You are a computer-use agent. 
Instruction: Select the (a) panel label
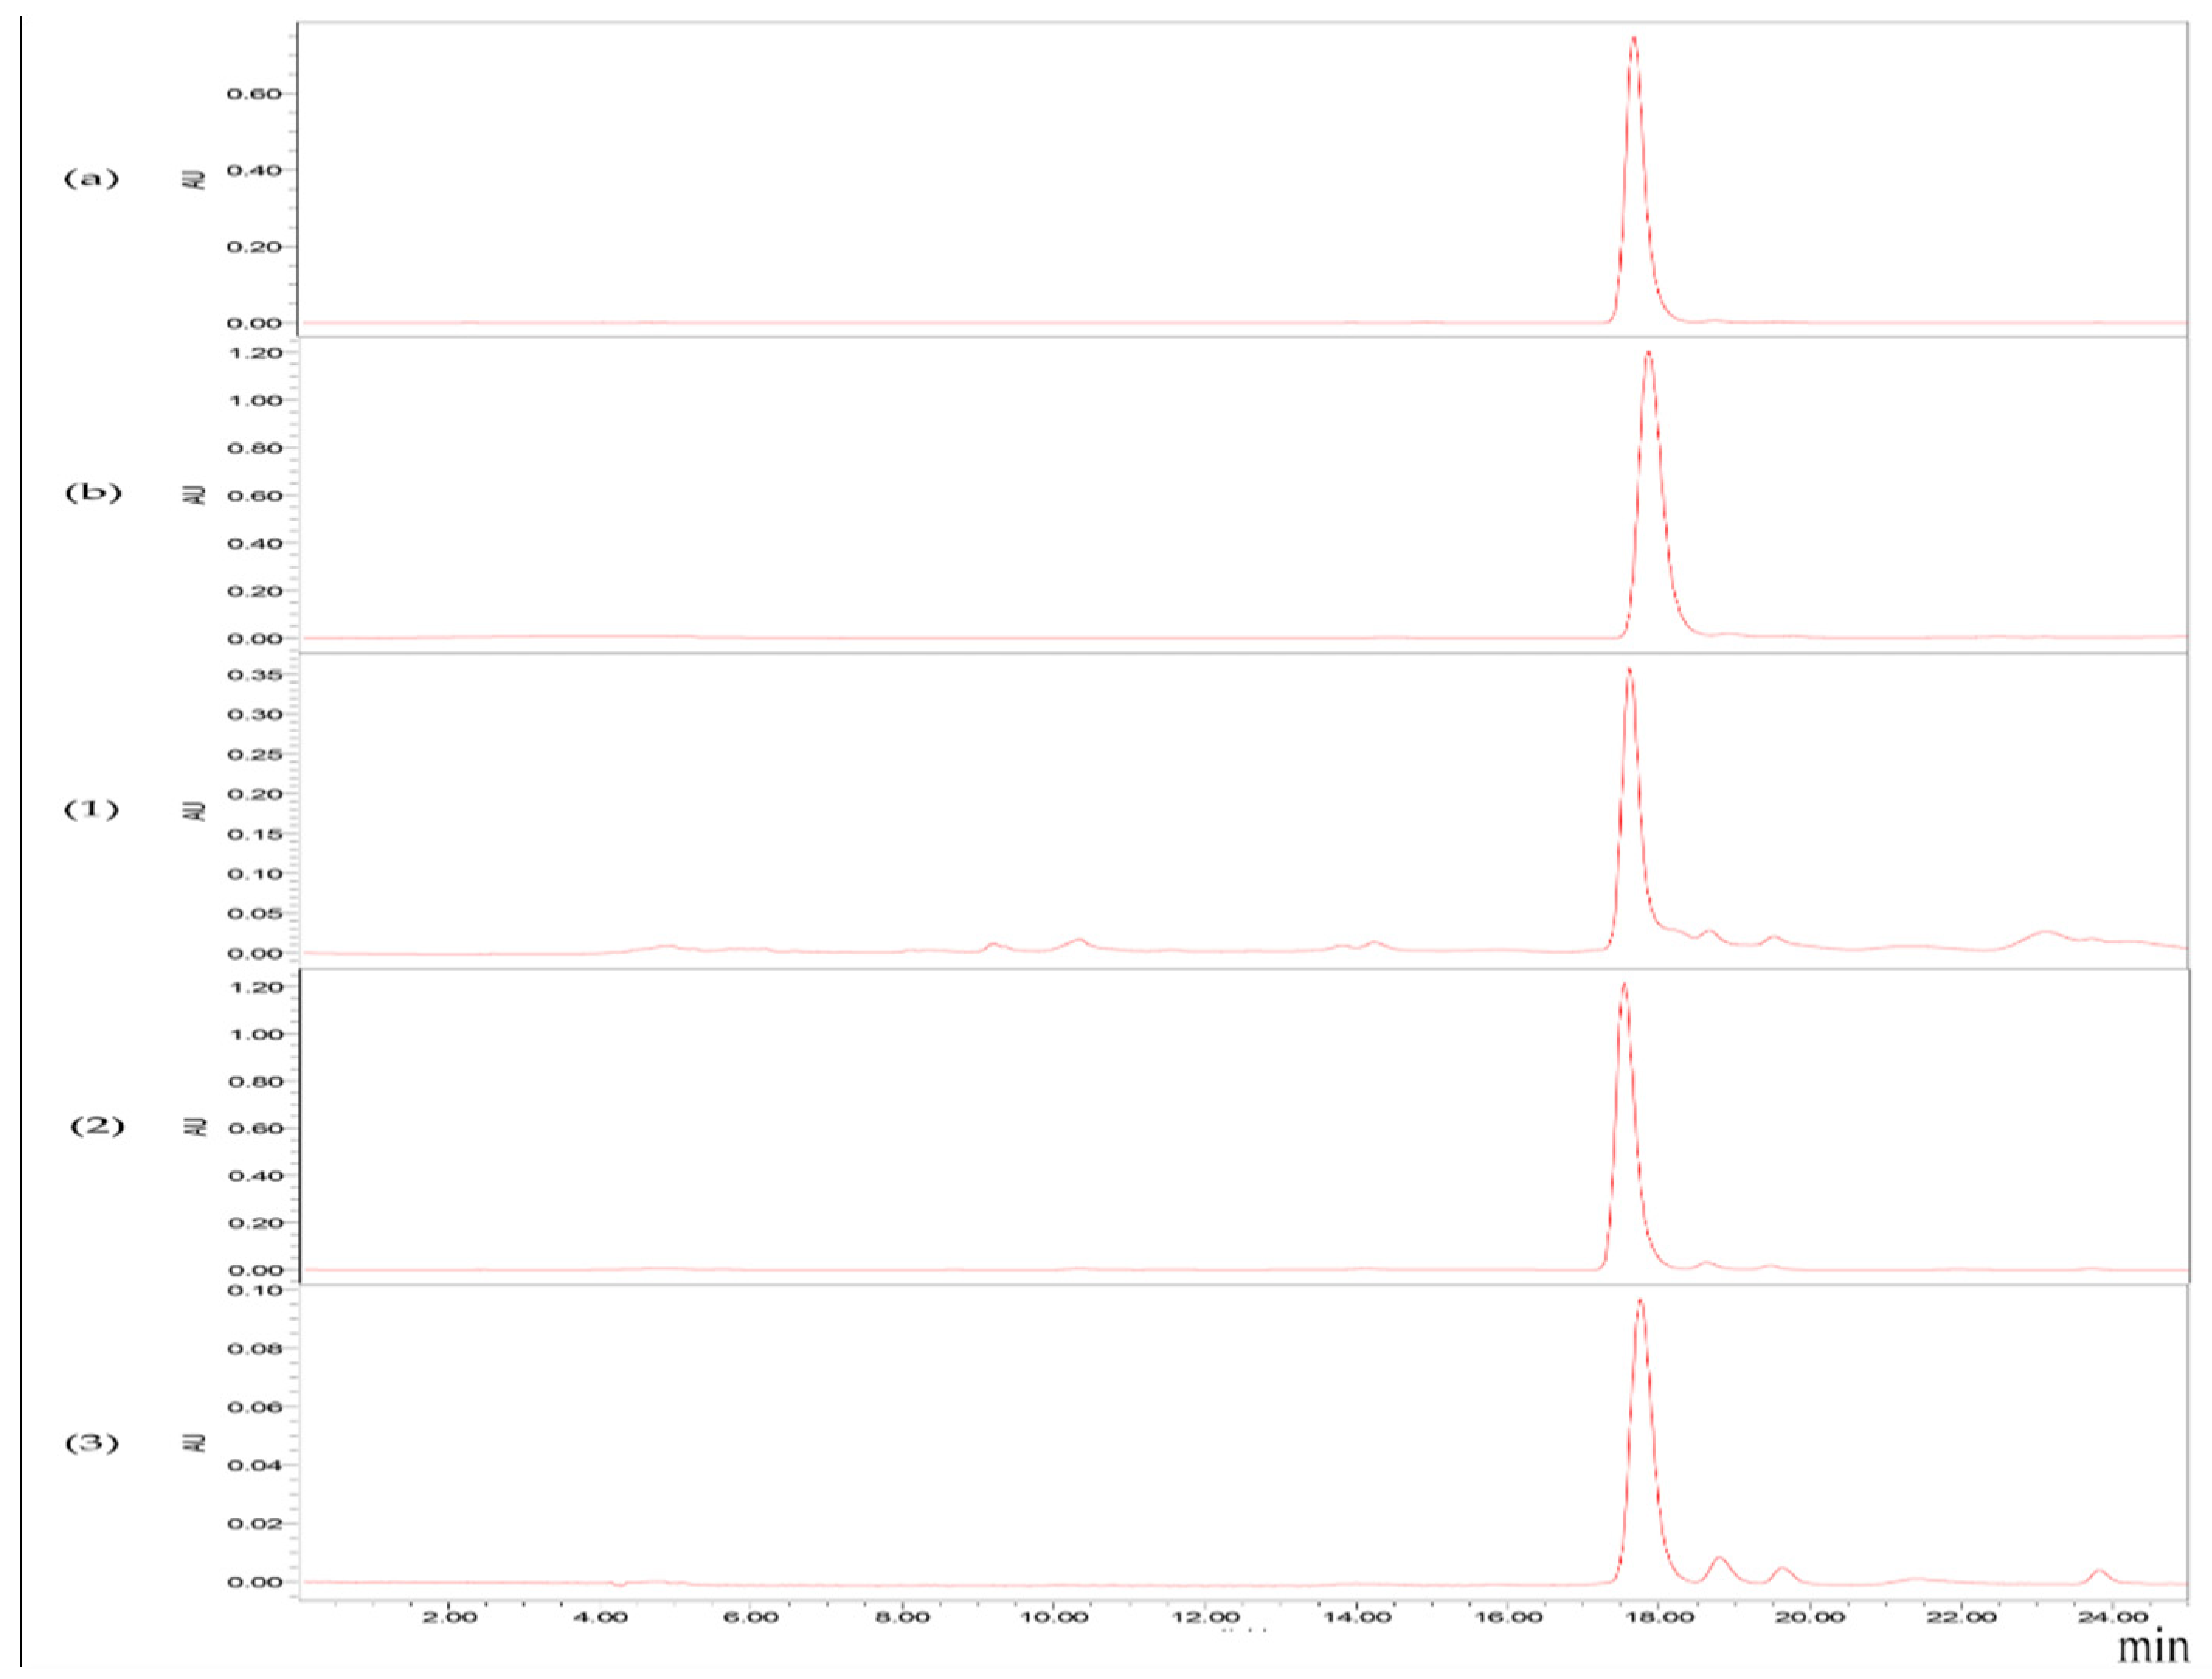pyautogui.click(x=91, y=179)
